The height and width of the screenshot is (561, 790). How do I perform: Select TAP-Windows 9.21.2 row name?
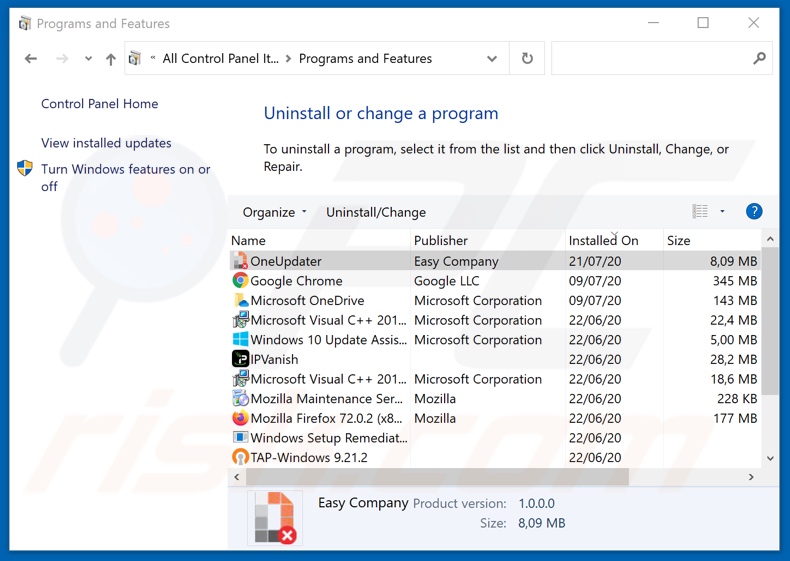(309, 458)
